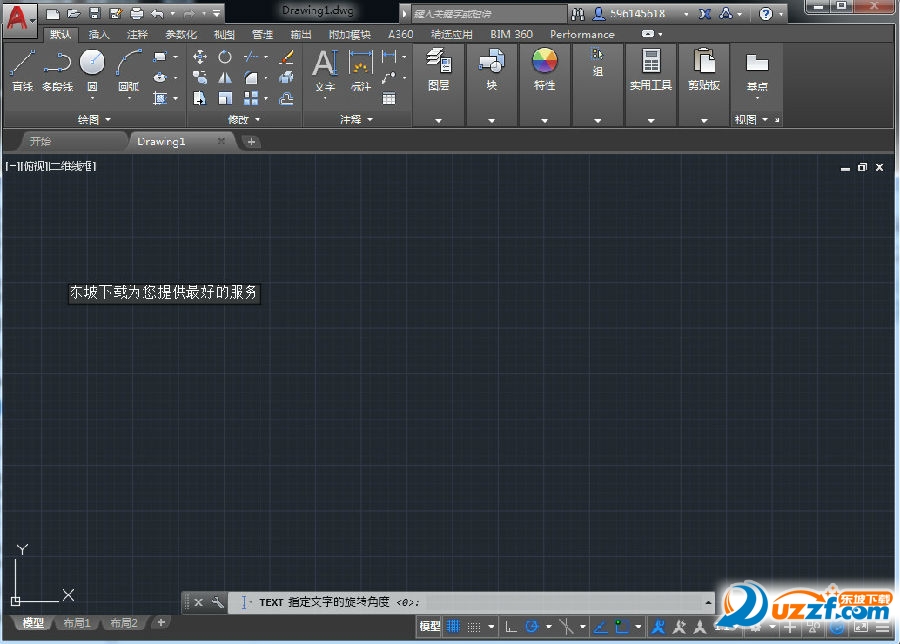Toggle grid display in status bar
900x644 pixels.
[453, 626]
